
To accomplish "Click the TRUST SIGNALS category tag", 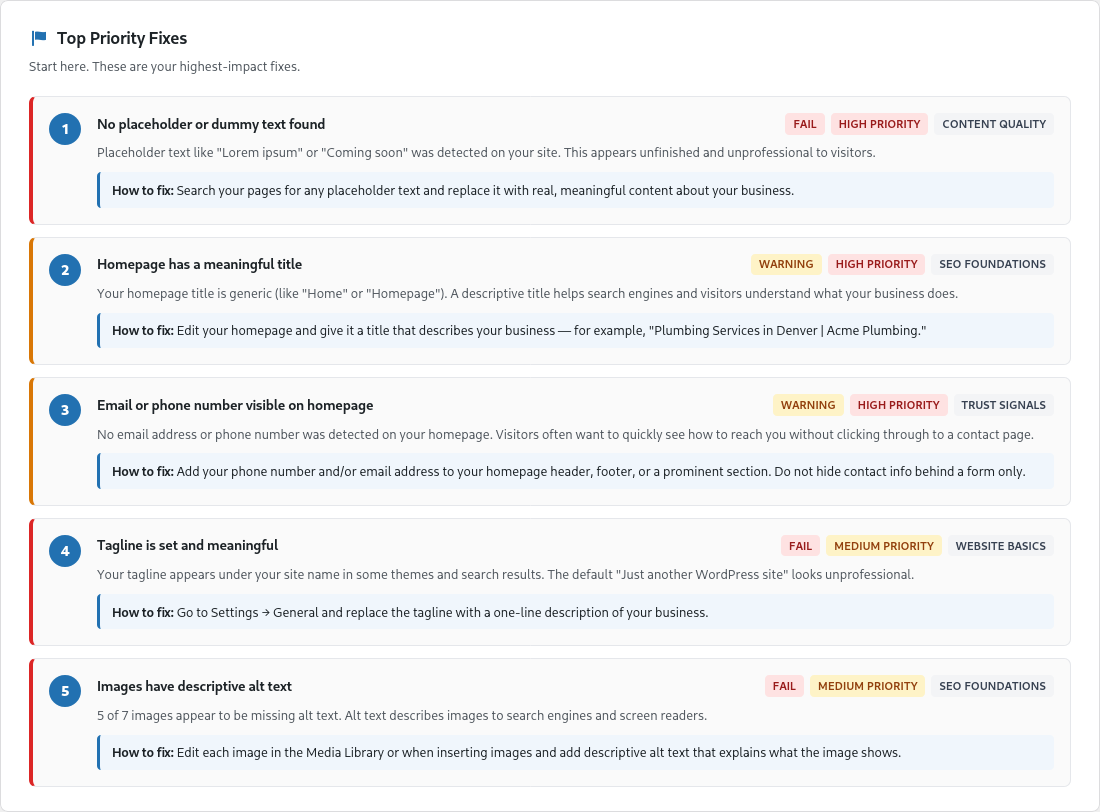I will pyautogui.click(x=1003, y=406).
